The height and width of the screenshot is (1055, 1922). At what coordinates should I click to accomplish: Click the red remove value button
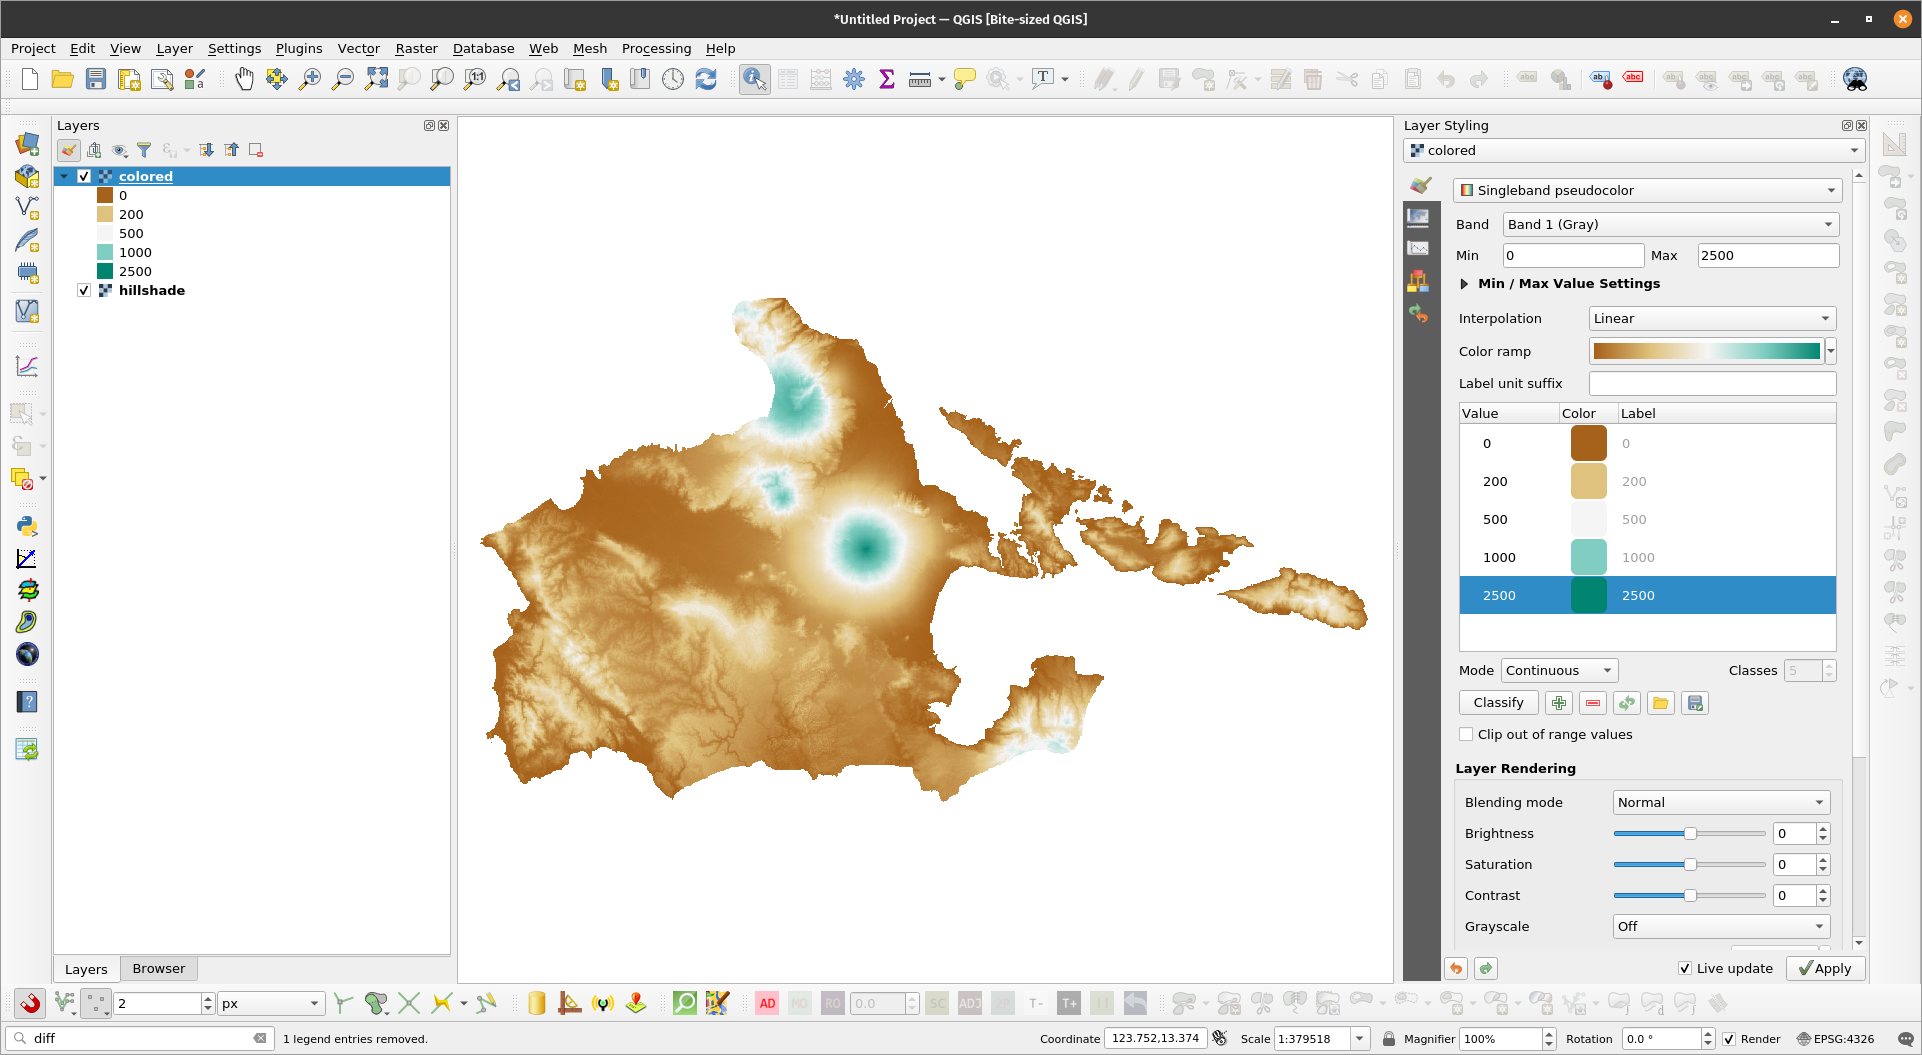1593,703
